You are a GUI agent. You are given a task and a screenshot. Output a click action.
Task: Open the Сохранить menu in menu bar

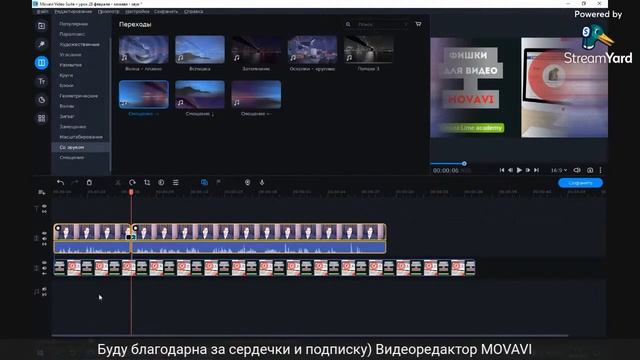tap(166, 11)
